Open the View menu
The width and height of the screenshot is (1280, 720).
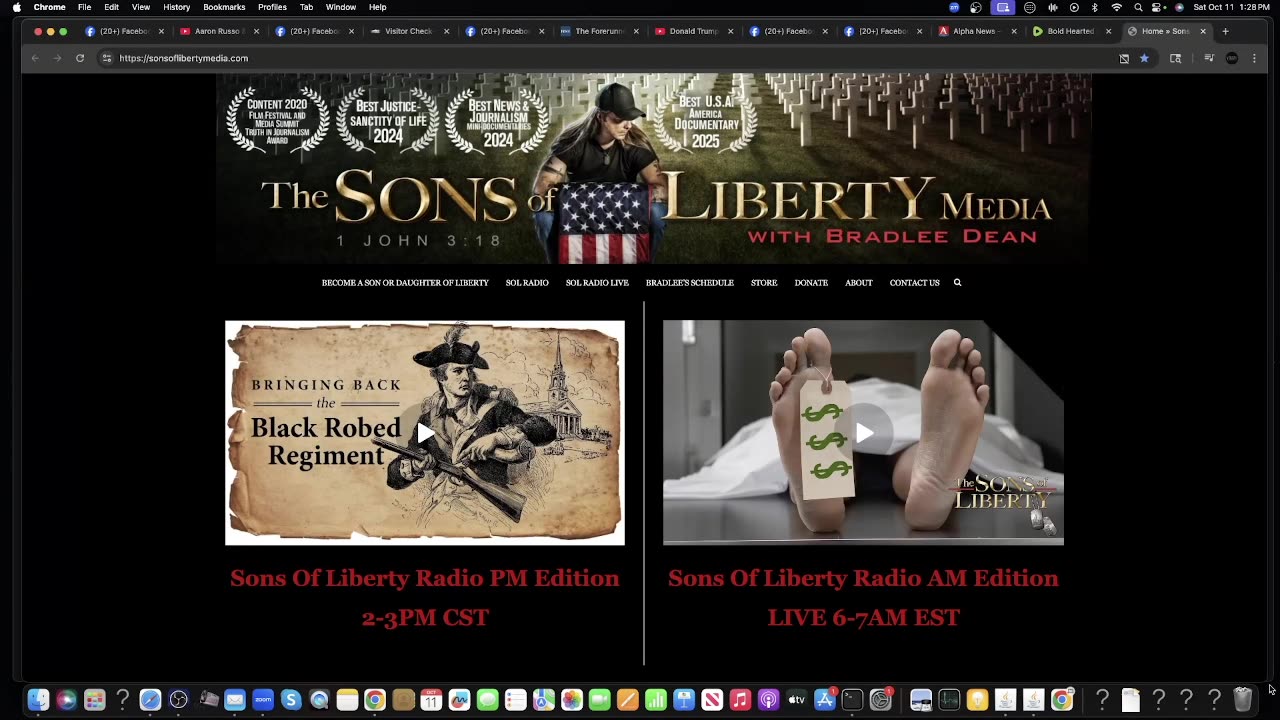coord(141,7)
